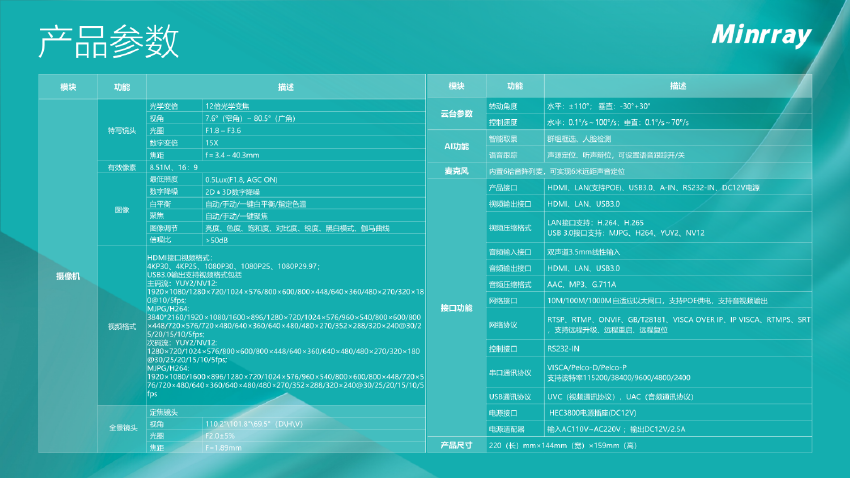
Task: Select the AI功能 module cell
Action: tap(456, 147)
